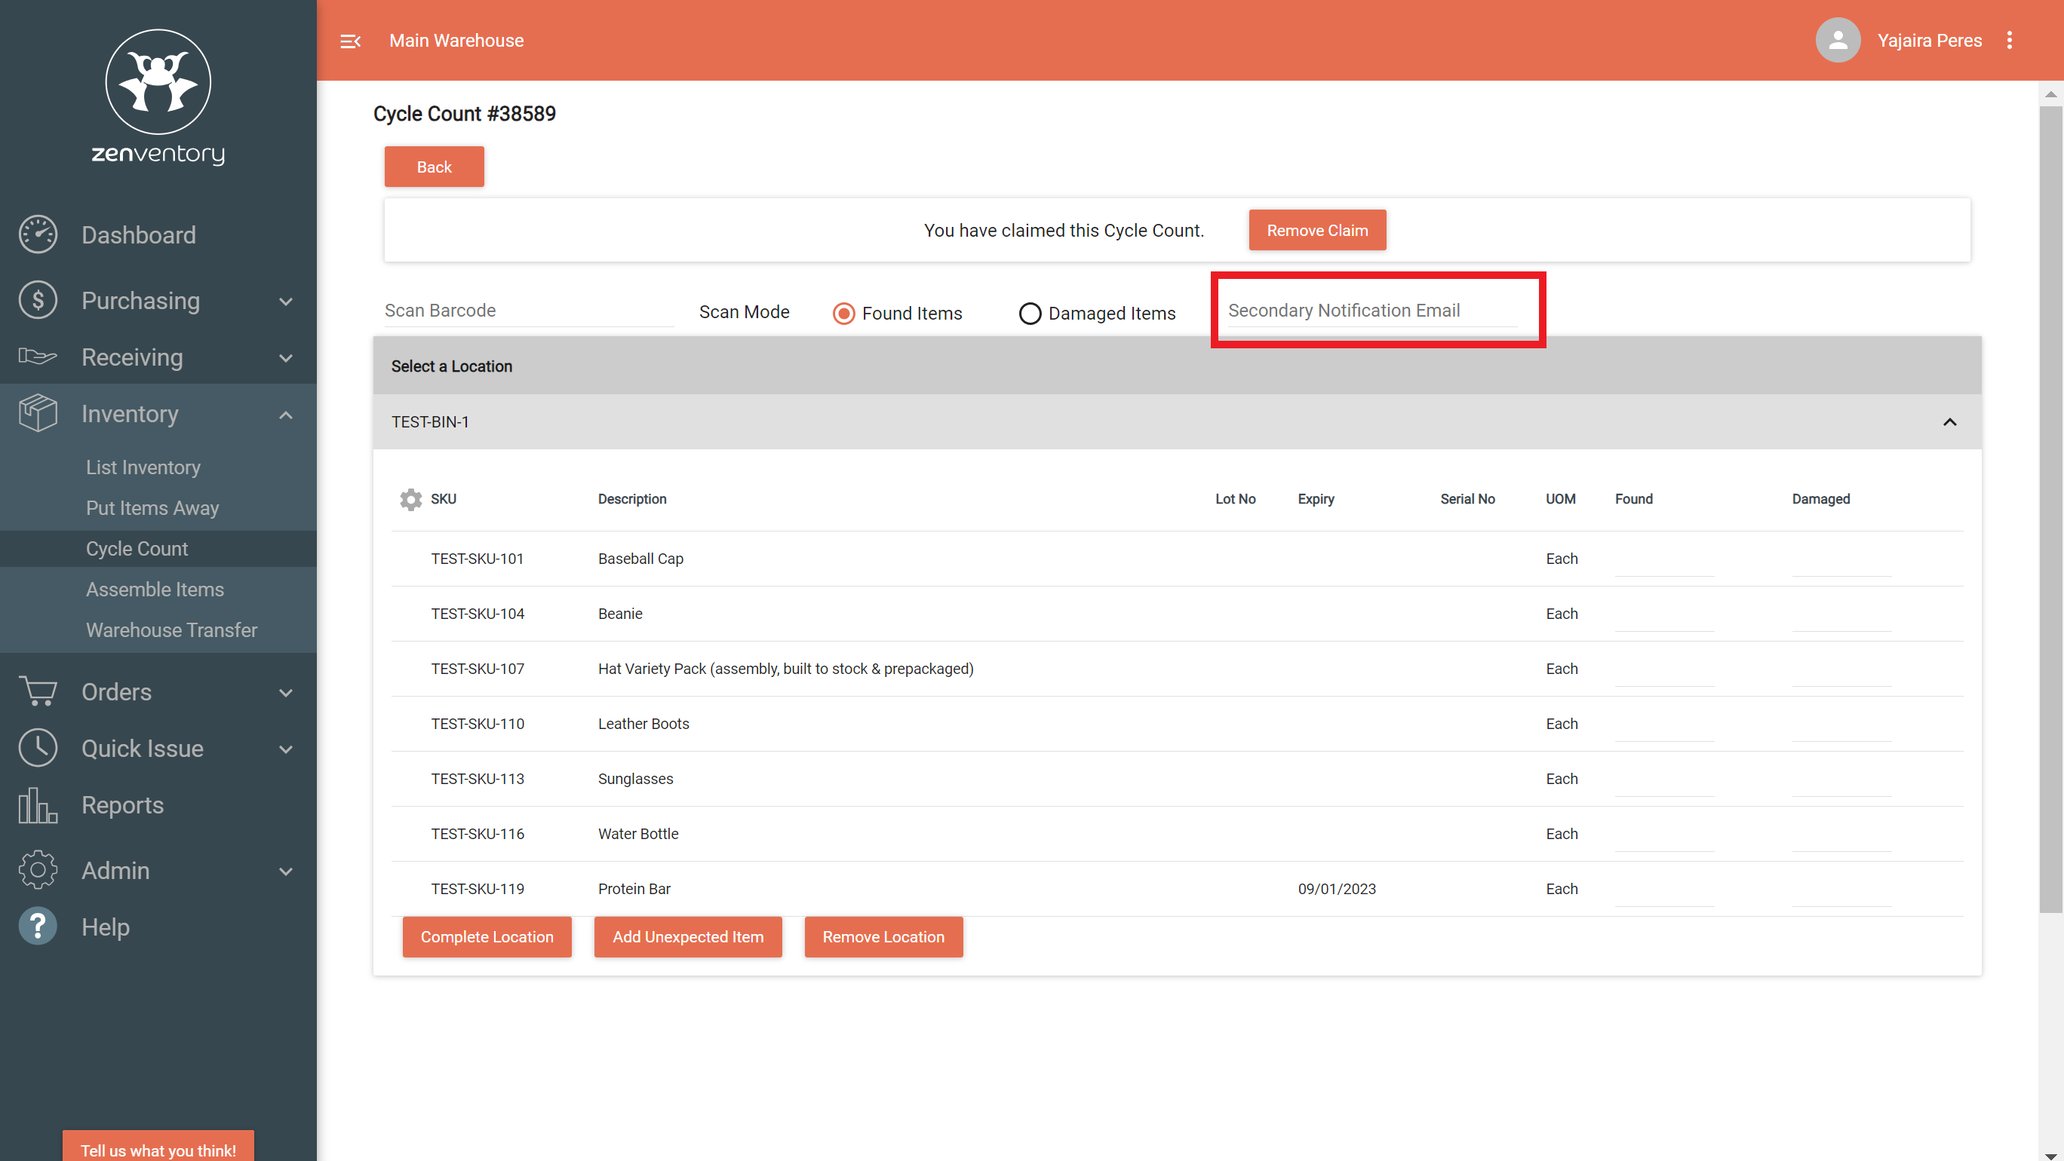Click the Remove Claim button
Image resolution: width=2064 pixels, height=1161 pixels.
[1317, 230]
